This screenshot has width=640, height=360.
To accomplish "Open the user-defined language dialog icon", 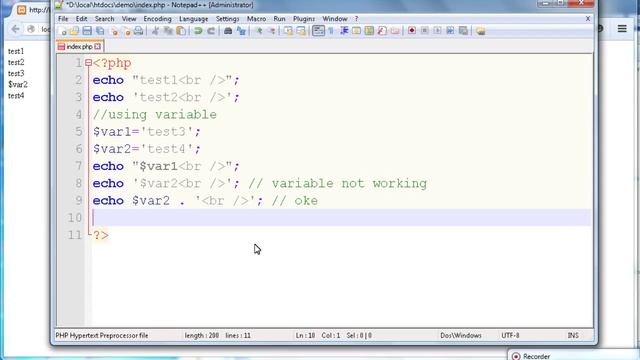I will point(356,31).
